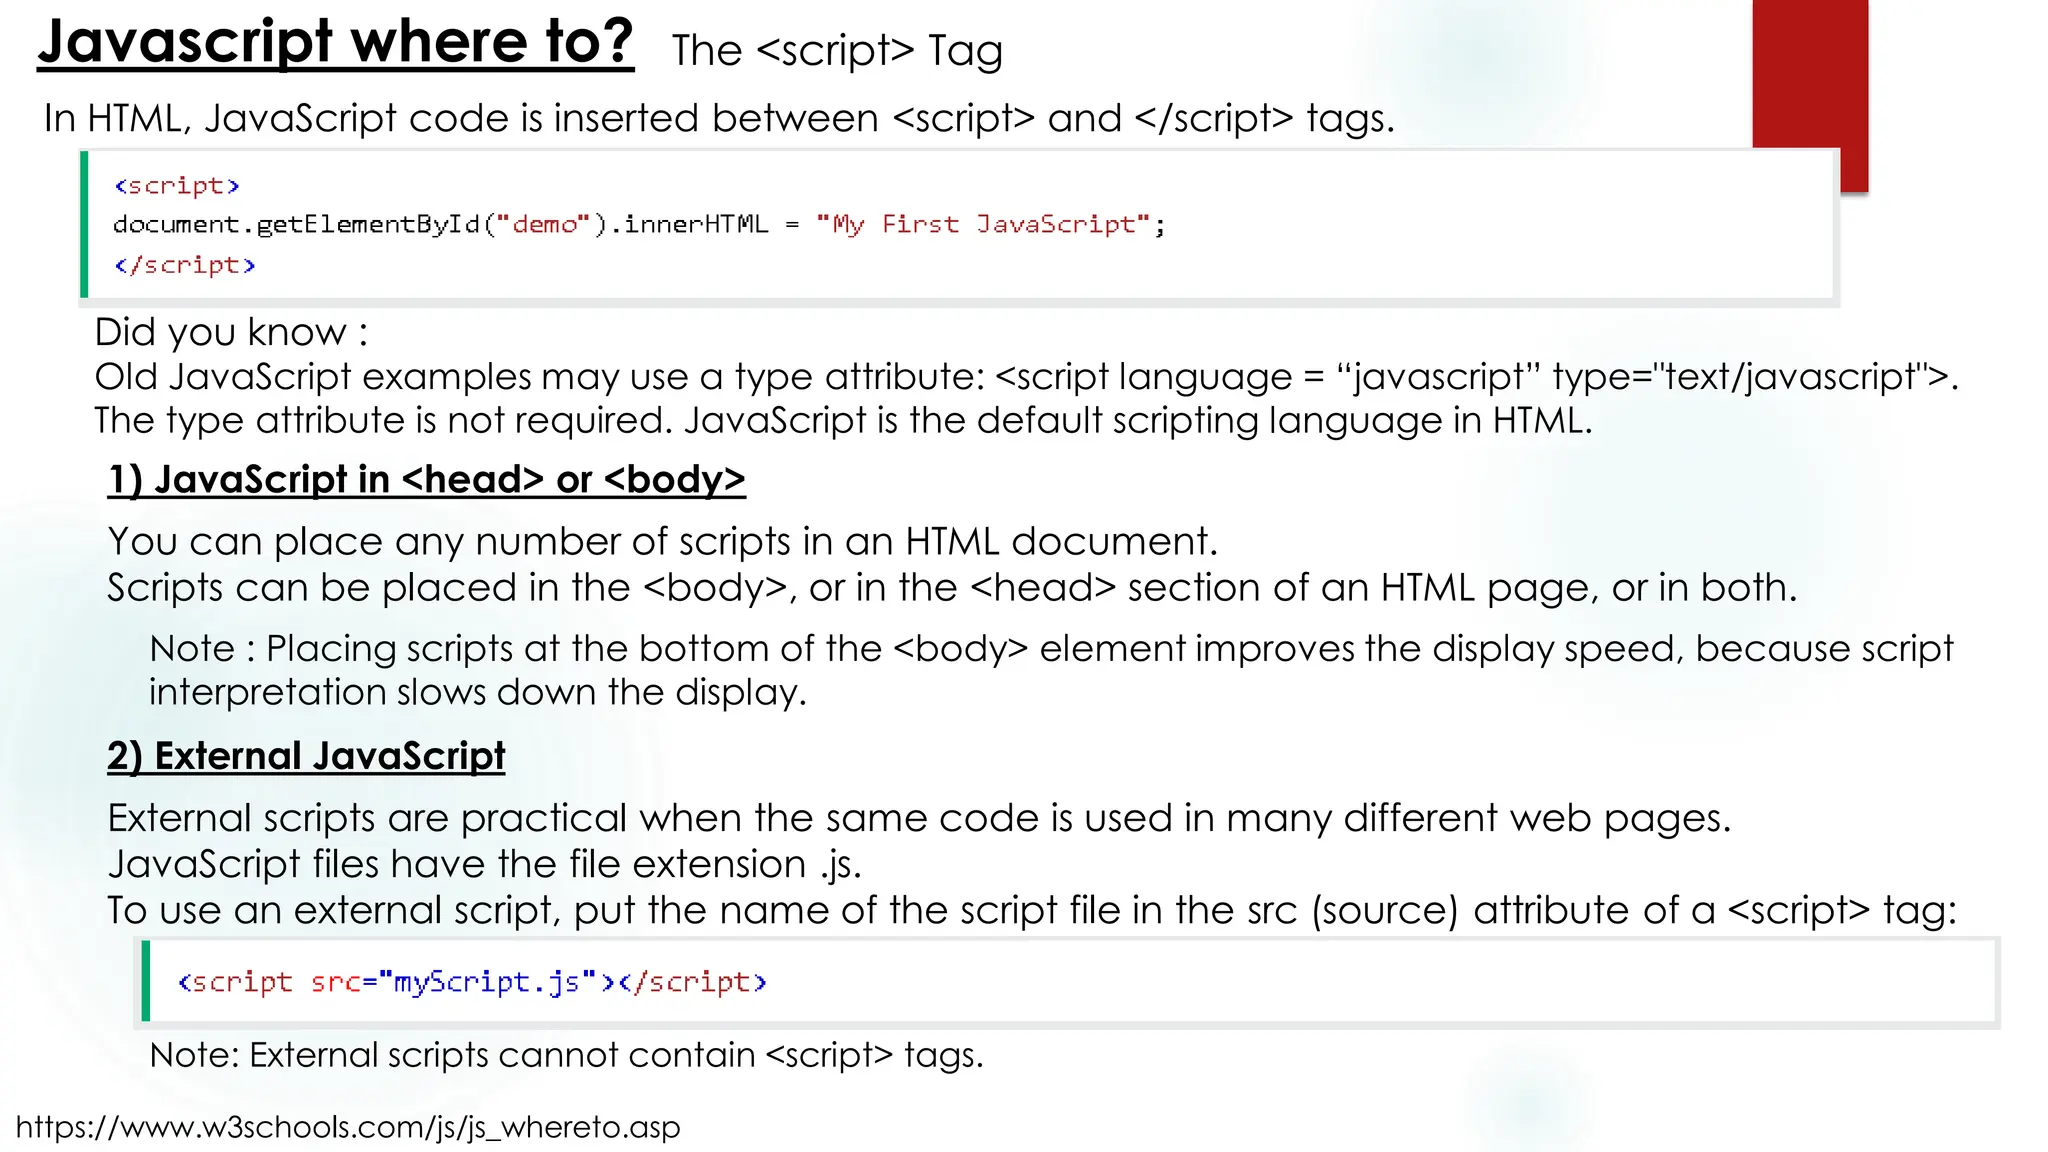This screenshot has width=2048, height=1152.
Task: Click 'External scripts are practical' line
Action: click(x=919, y=818)
